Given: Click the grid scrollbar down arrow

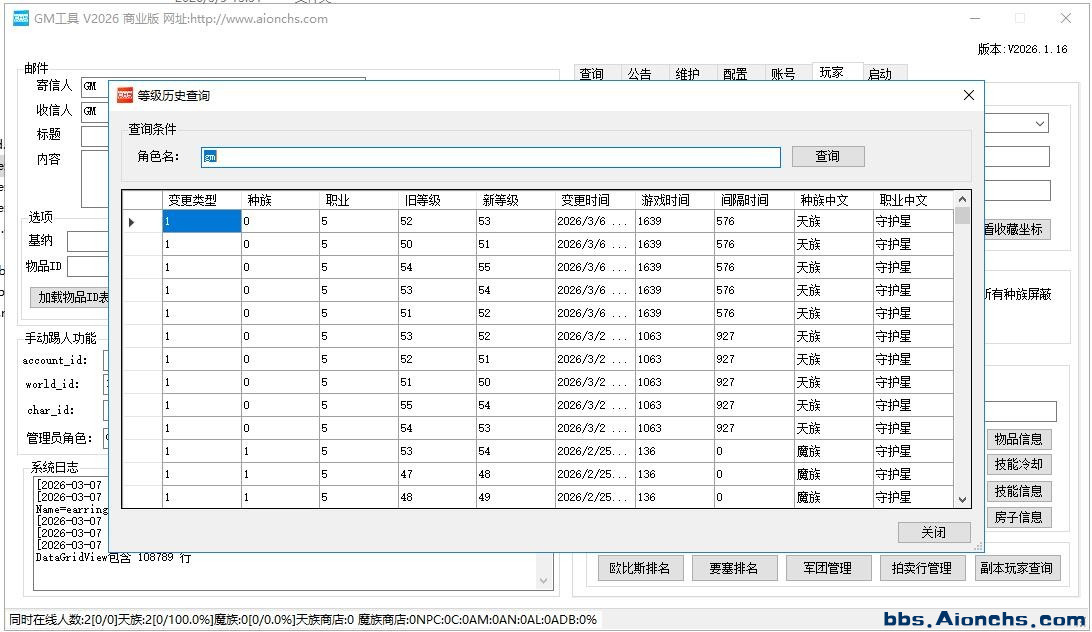Looking at the screenshot, I should 962,499.
